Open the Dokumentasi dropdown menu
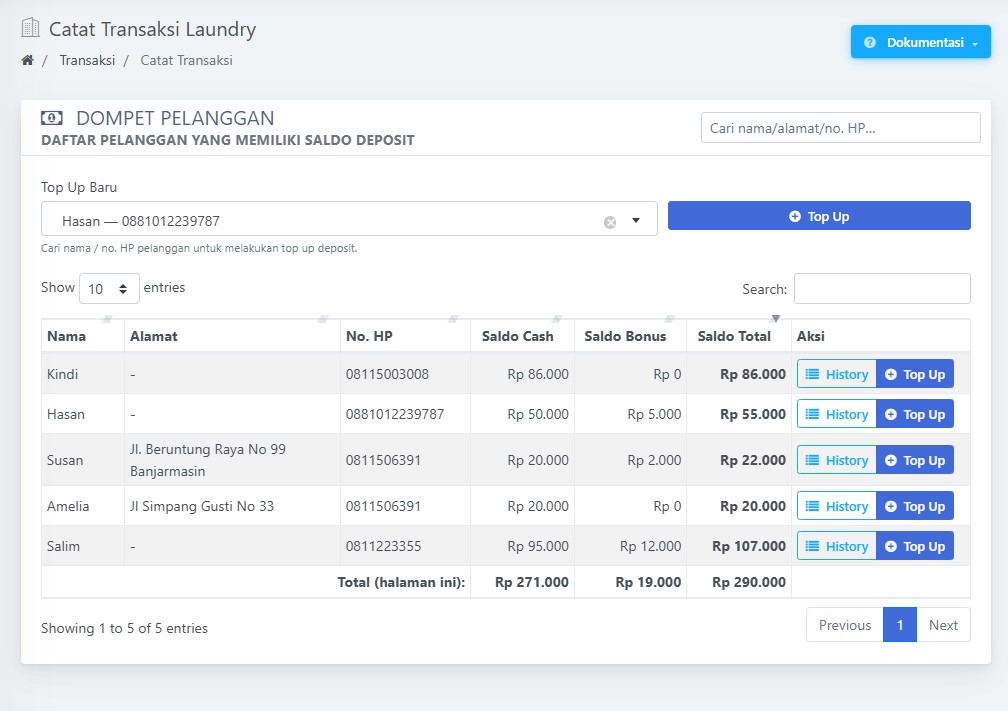 (920, 42)
